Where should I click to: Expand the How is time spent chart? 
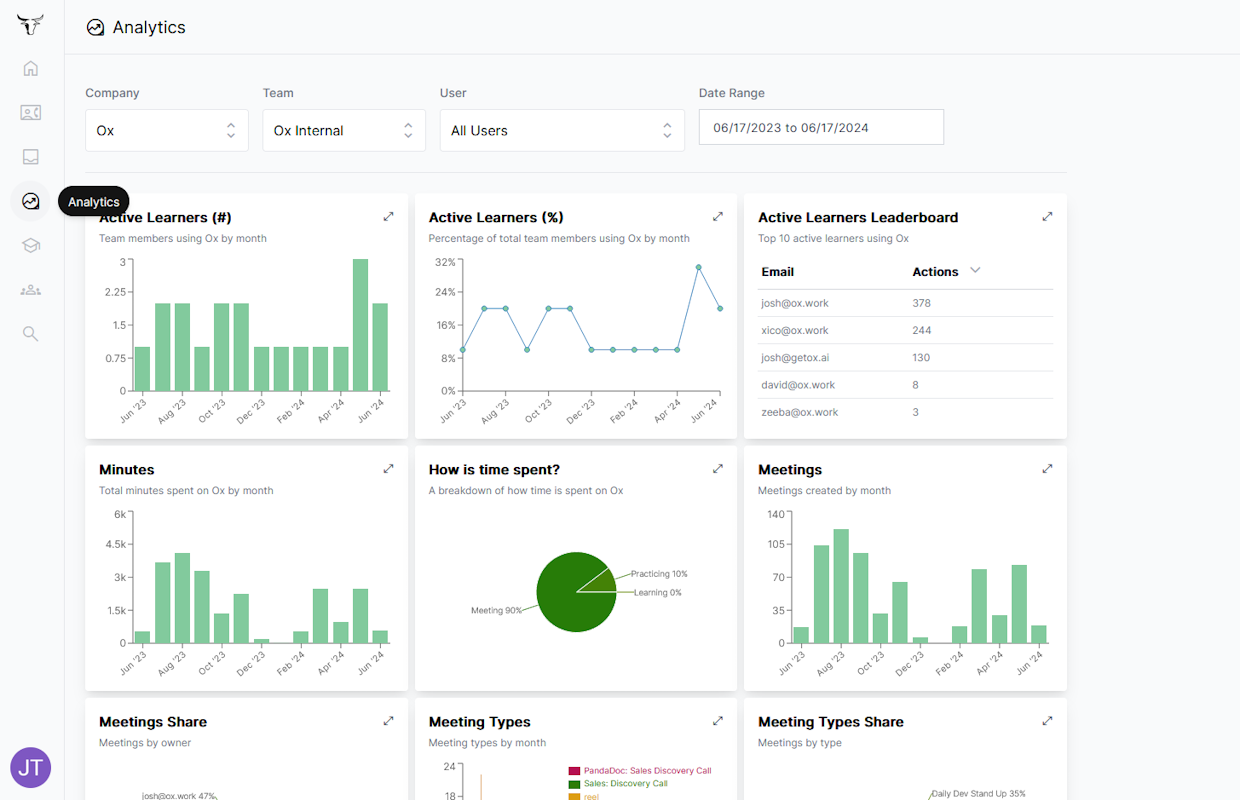[x=717, y=469]
